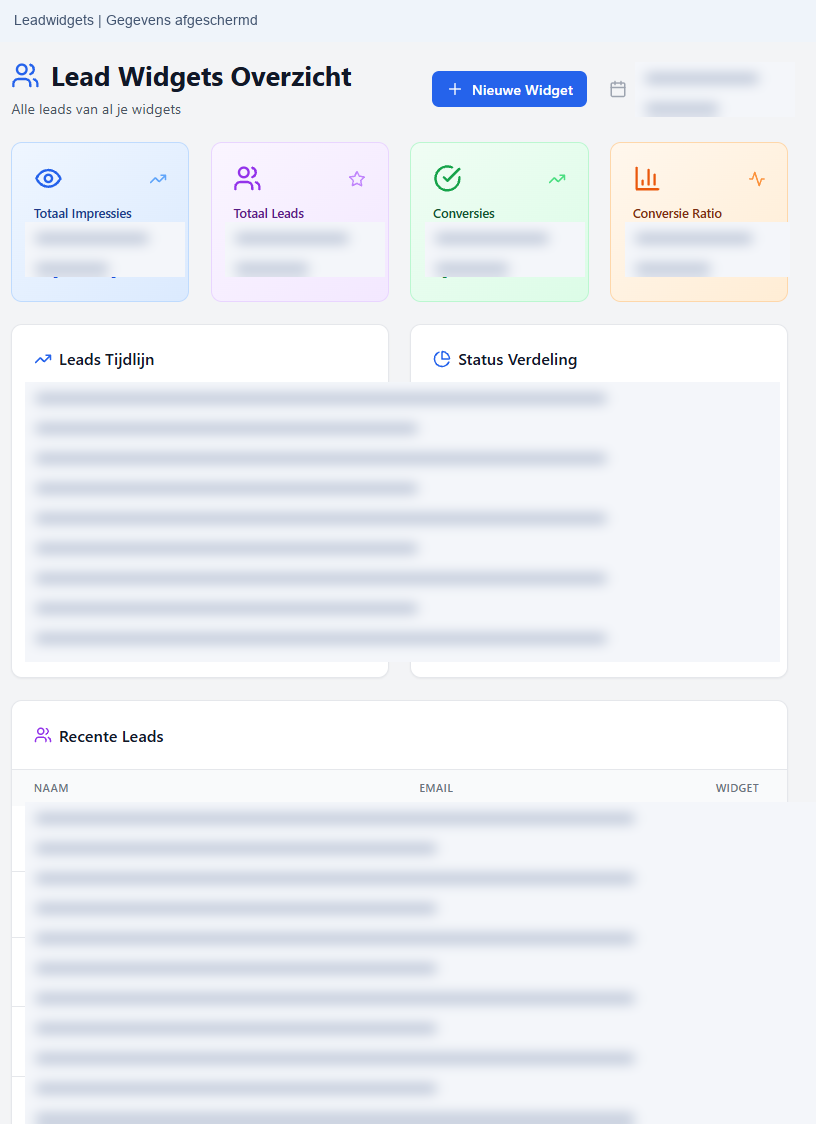Click the Lead Widgets Overzicht title
This screenshot has height=1124, width=816.
click(201, 77)
